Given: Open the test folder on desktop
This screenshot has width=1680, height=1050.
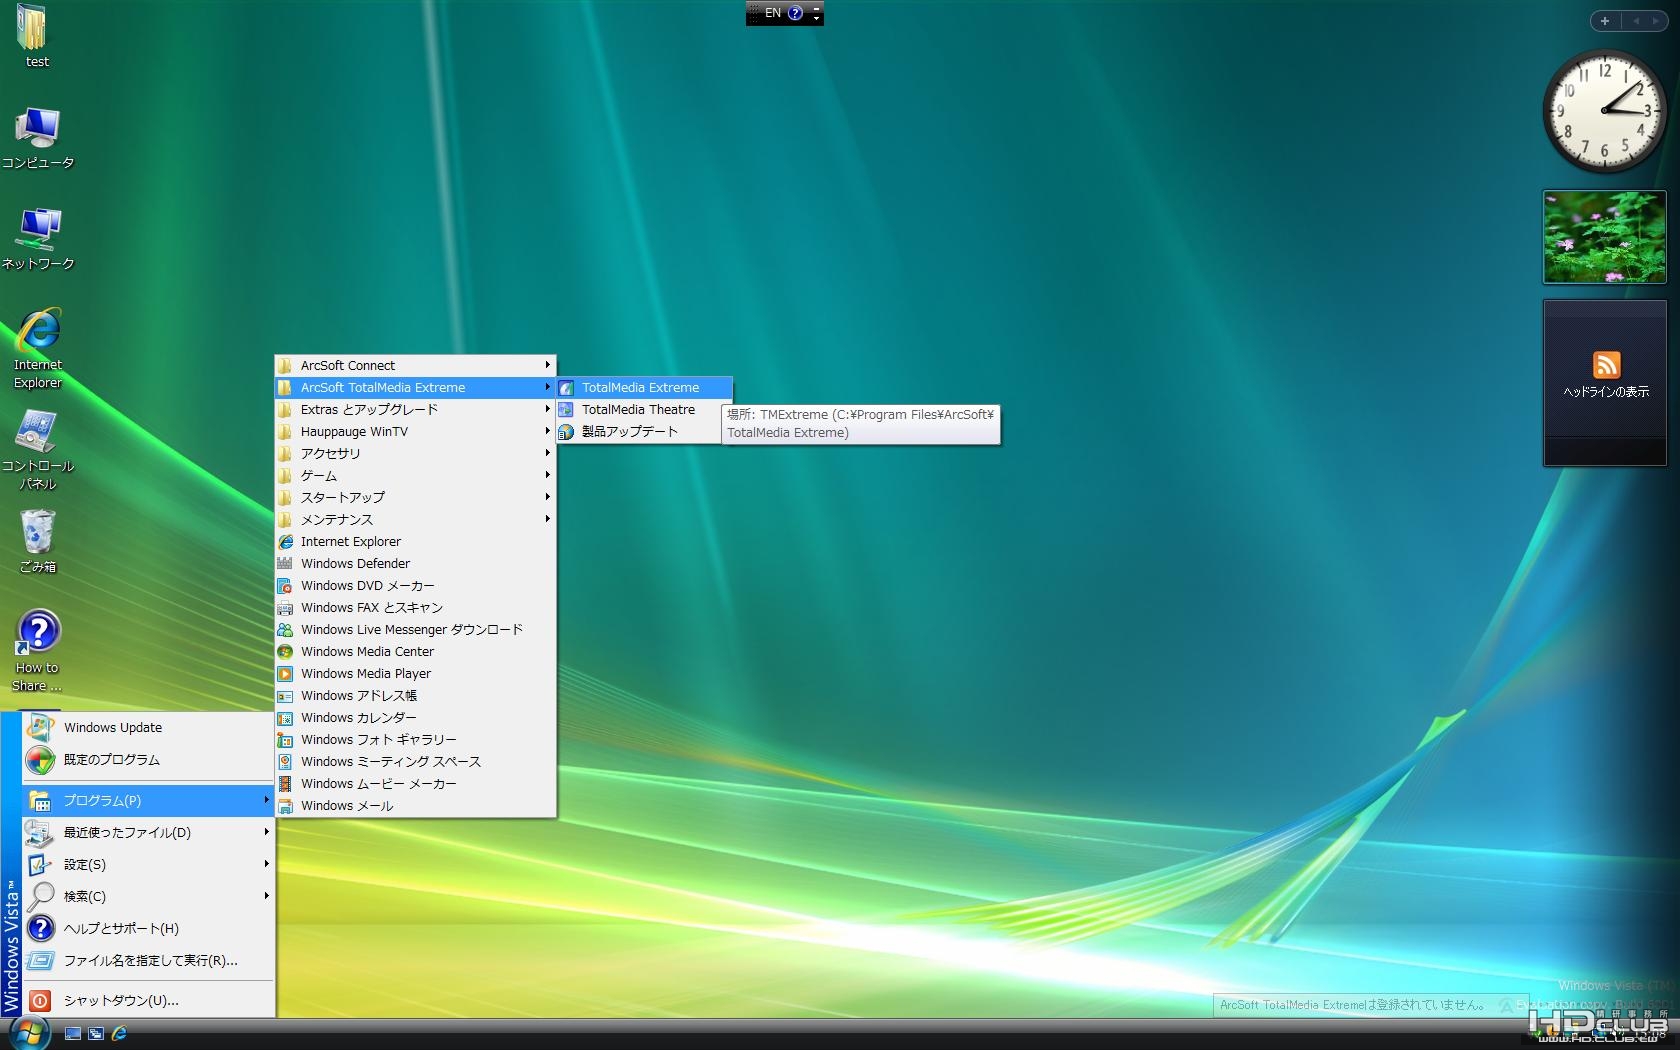Looking at the screenshot, I should [33, 29].
